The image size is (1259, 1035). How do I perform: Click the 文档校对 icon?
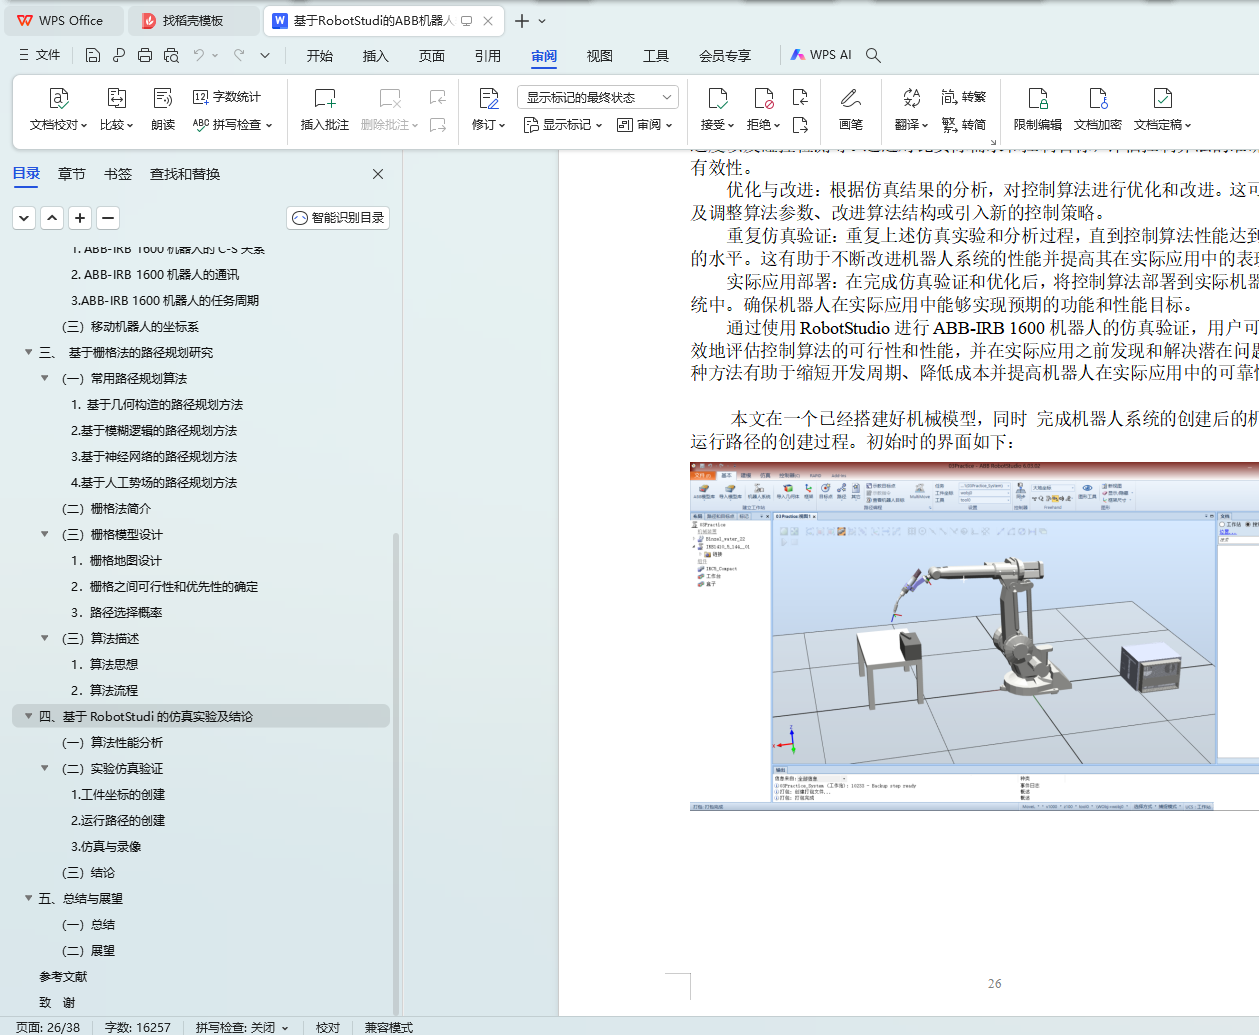(x=58, y=98)
